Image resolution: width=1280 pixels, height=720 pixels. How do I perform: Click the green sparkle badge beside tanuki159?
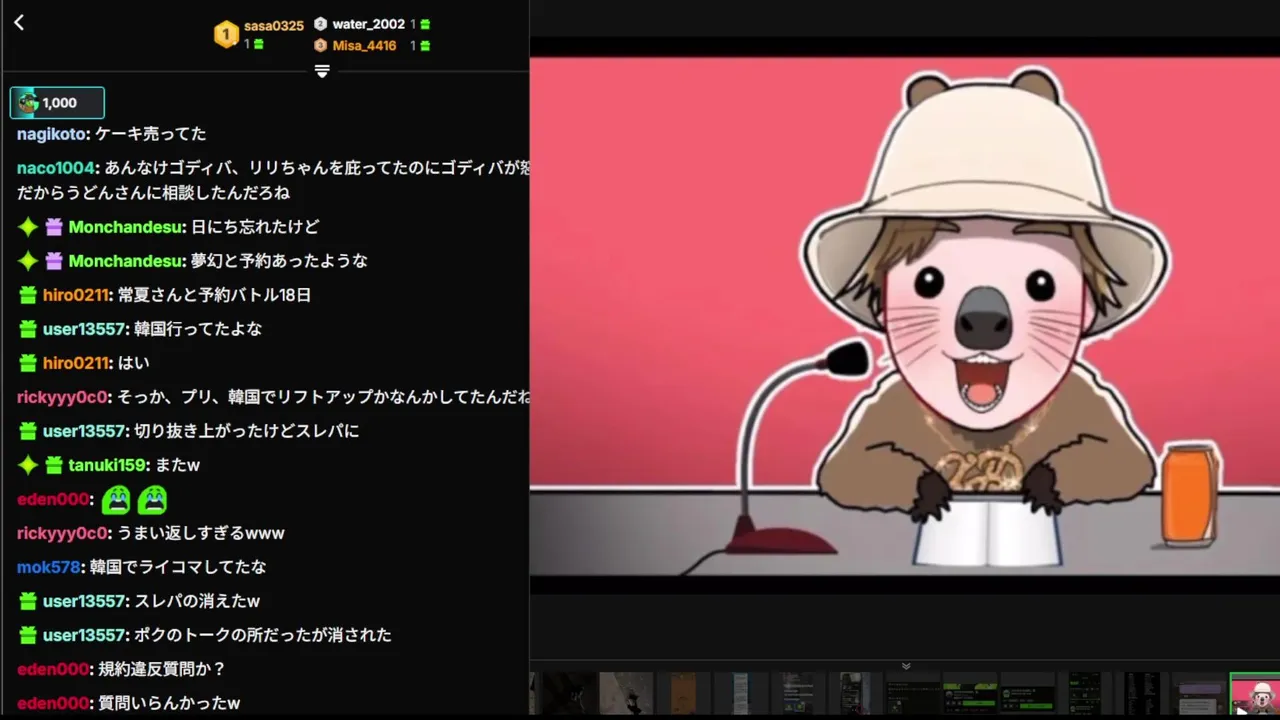(28, 466)
